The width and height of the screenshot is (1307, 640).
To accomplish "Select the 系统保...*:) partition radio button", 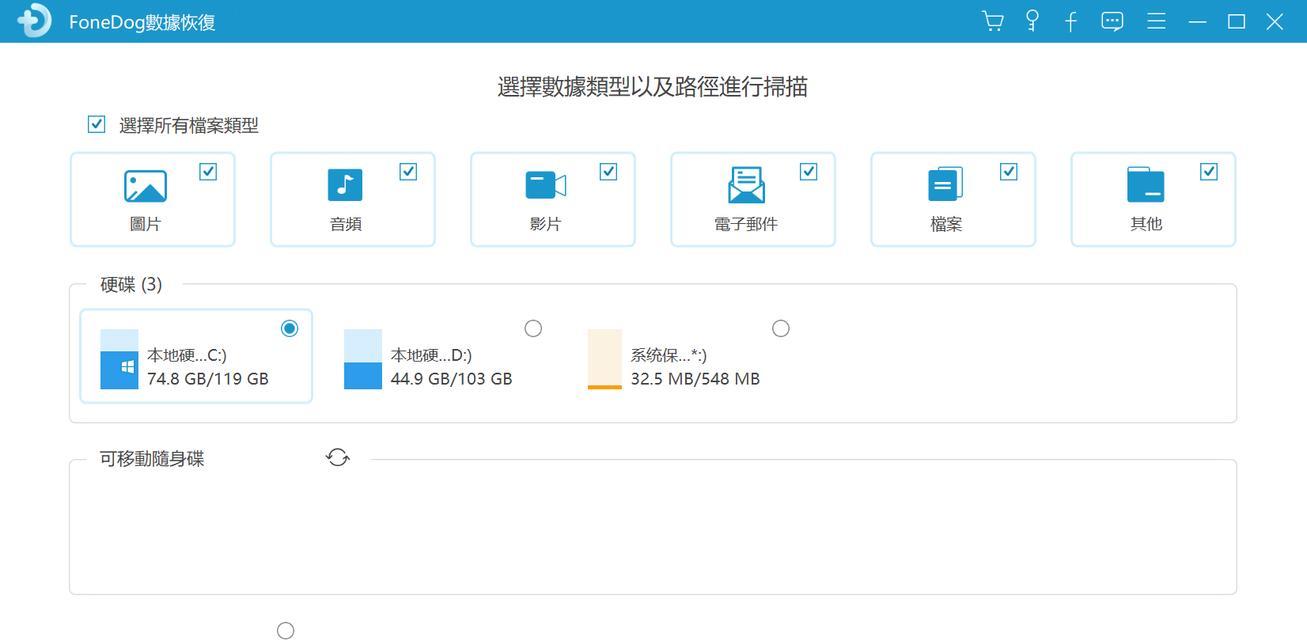I will [x=781, y=328].
